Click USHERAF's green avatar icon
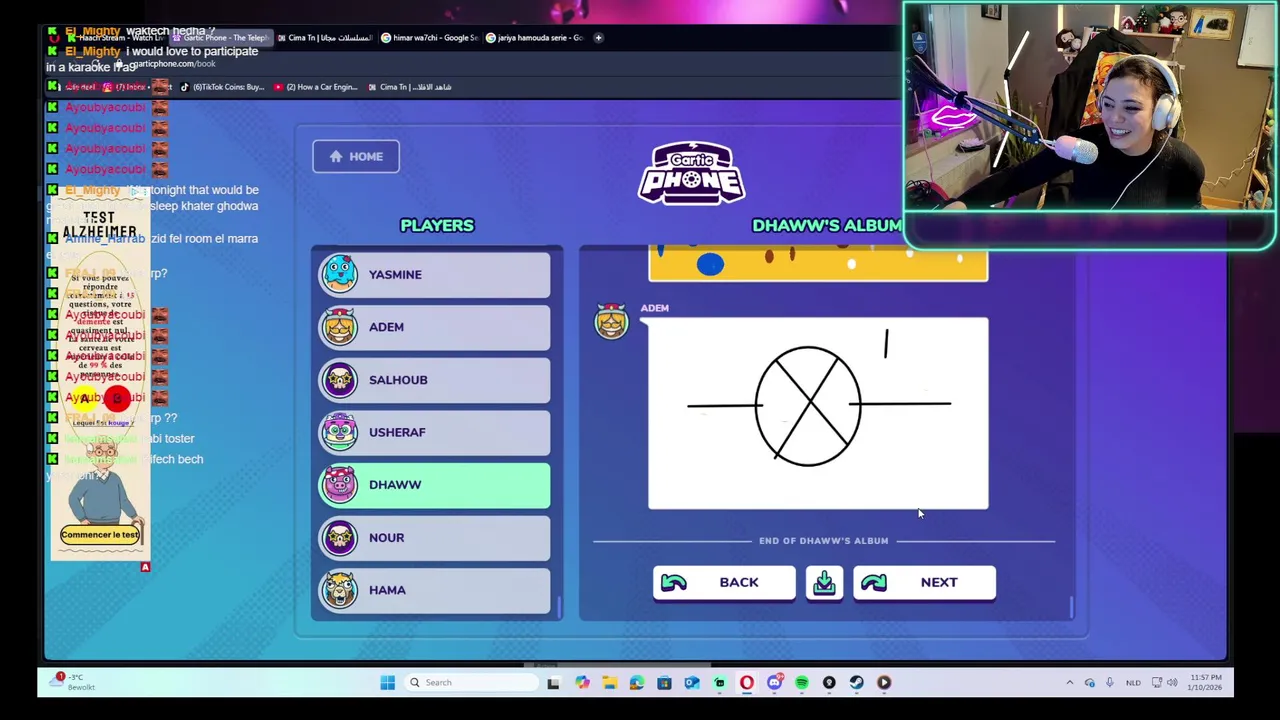 point(339,432)
